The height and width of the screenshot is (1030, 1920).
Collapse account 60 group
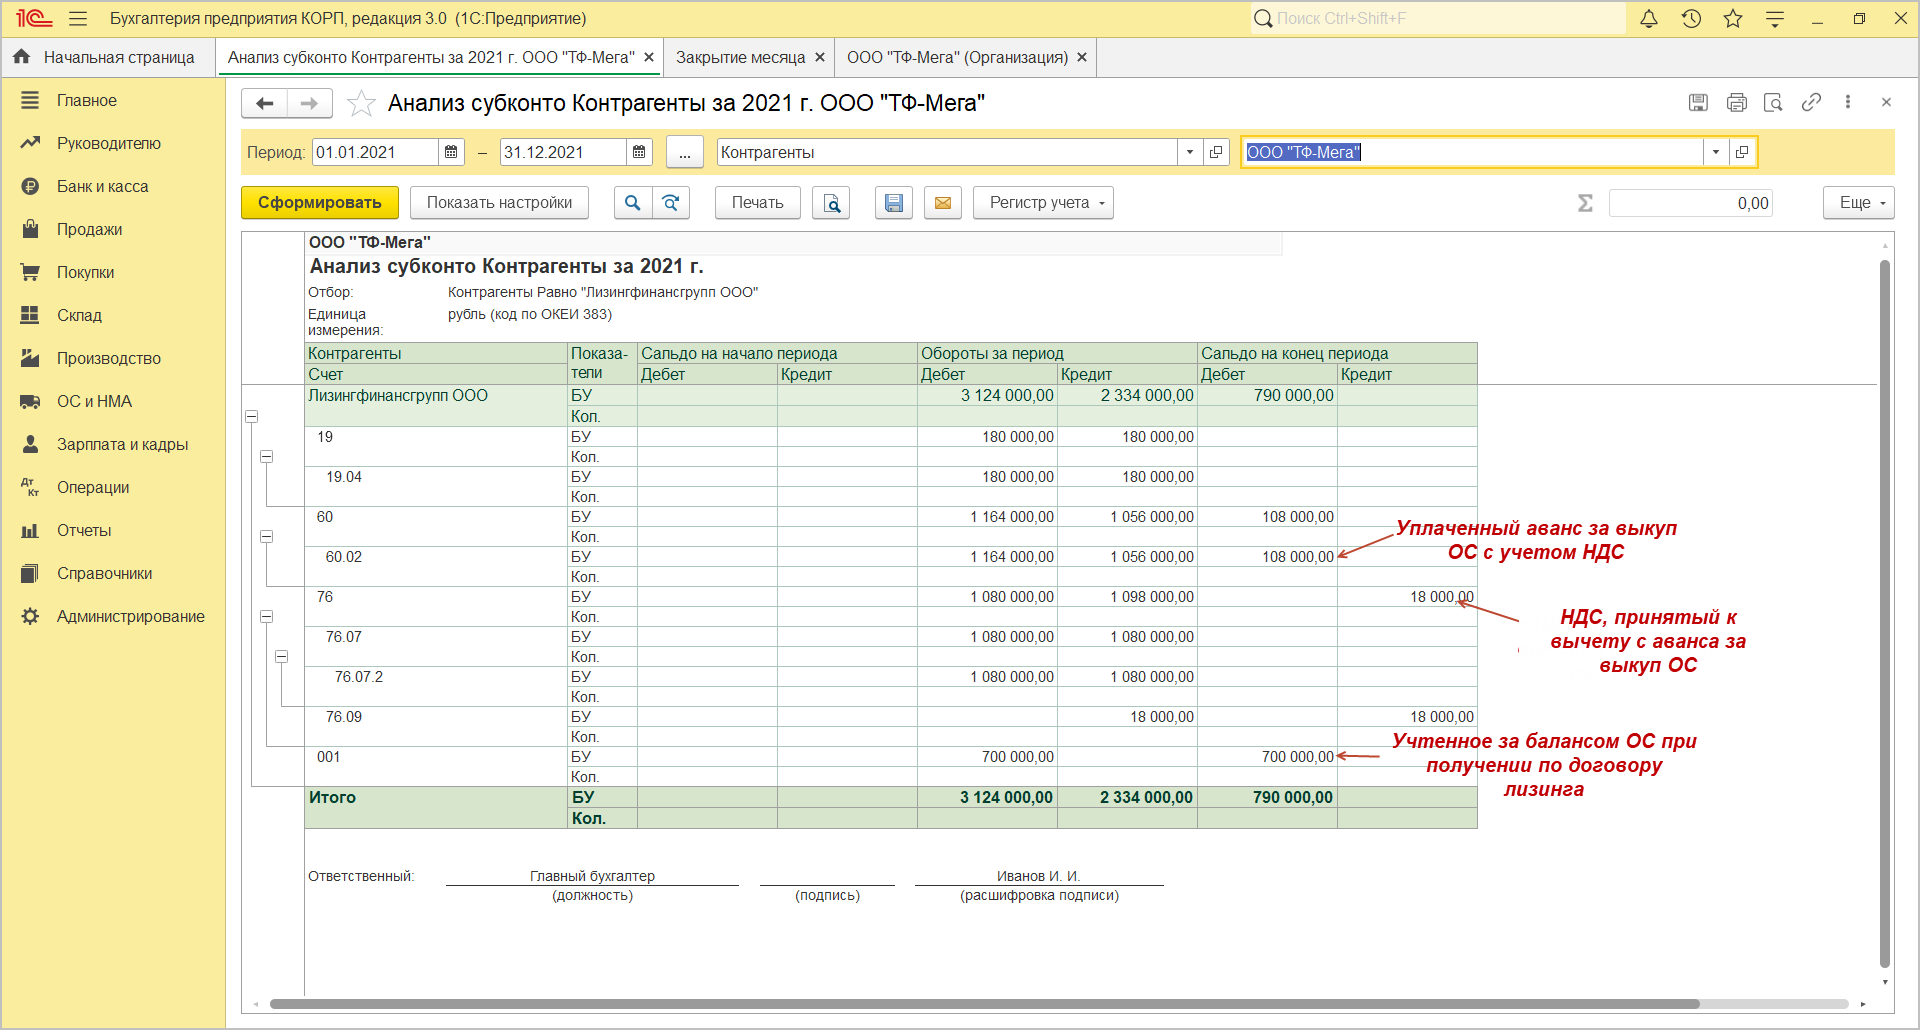click(267, 536)
